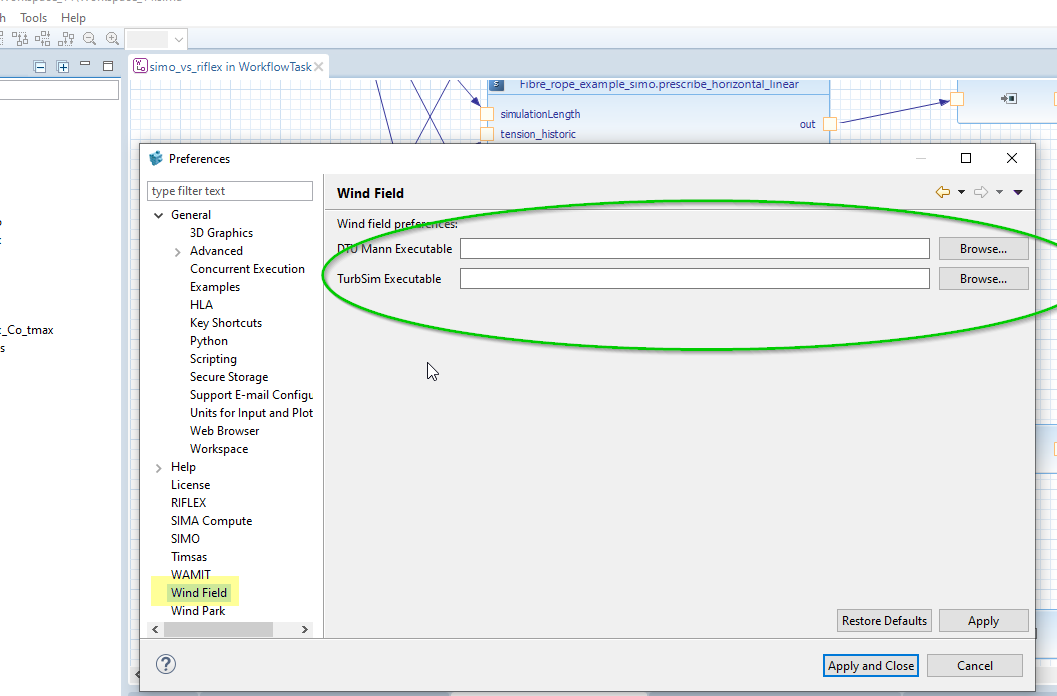Click the zoom out magnifier icon
The width and height of the screenshot is (1057, 696).
point(90,39)
